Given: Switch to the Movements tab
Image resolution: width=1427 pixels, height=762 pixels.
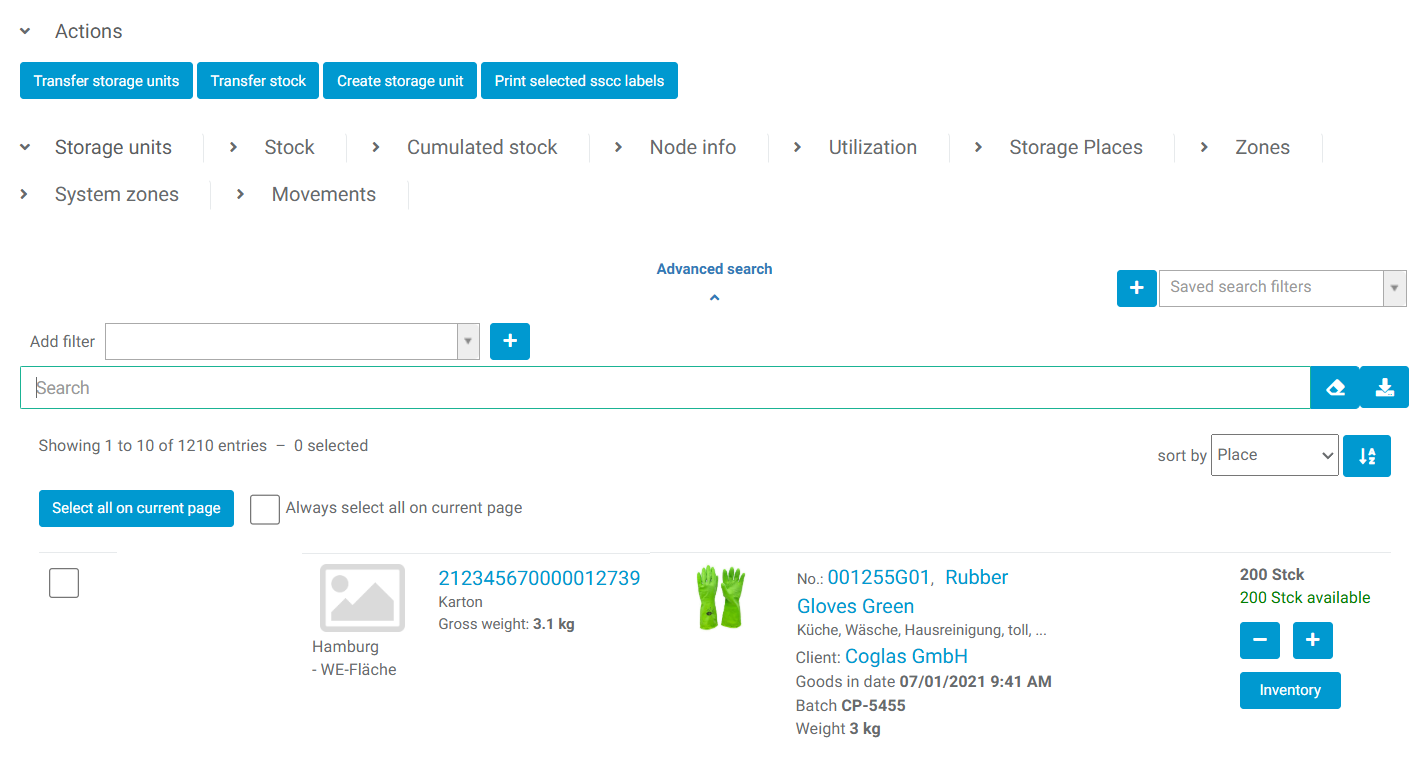Looking at the screenshot, I should 323,194.
